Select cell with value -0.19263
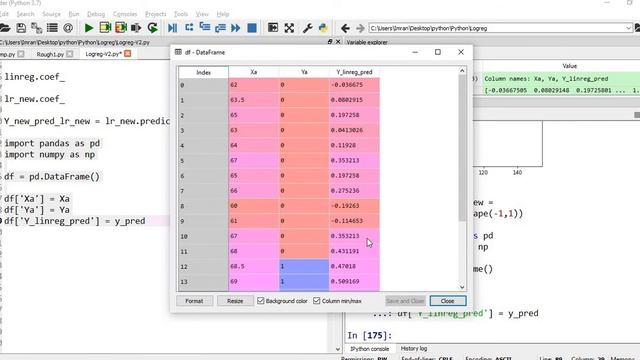 pyautogui.click(x=354, y=206)
